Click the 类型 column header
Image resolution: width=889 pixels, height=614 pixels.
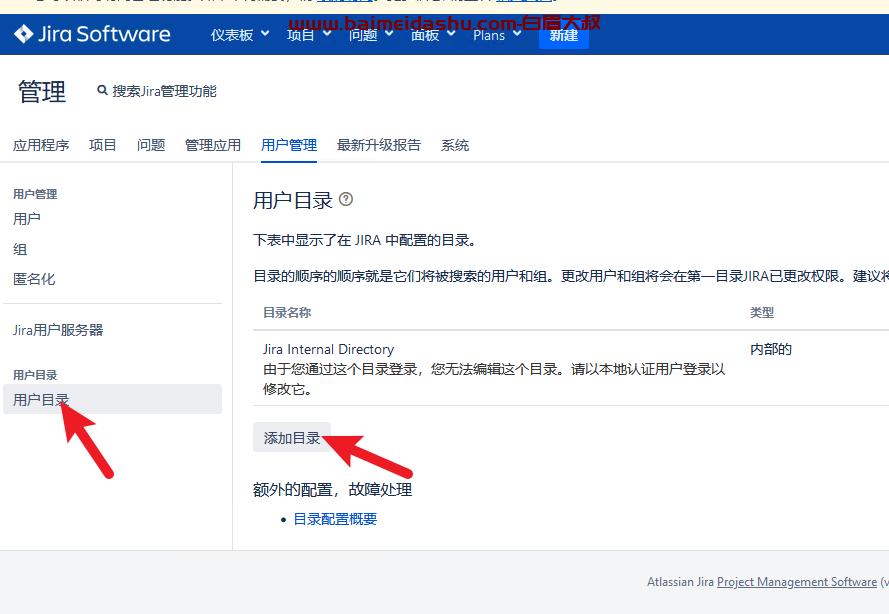click(761, 312)
